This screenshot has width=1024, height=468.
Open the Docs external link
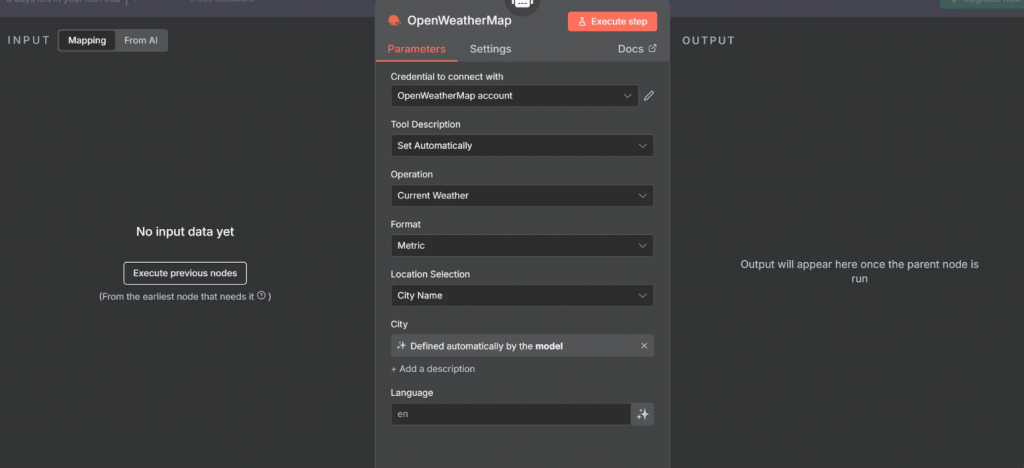[x=637, y=49]
